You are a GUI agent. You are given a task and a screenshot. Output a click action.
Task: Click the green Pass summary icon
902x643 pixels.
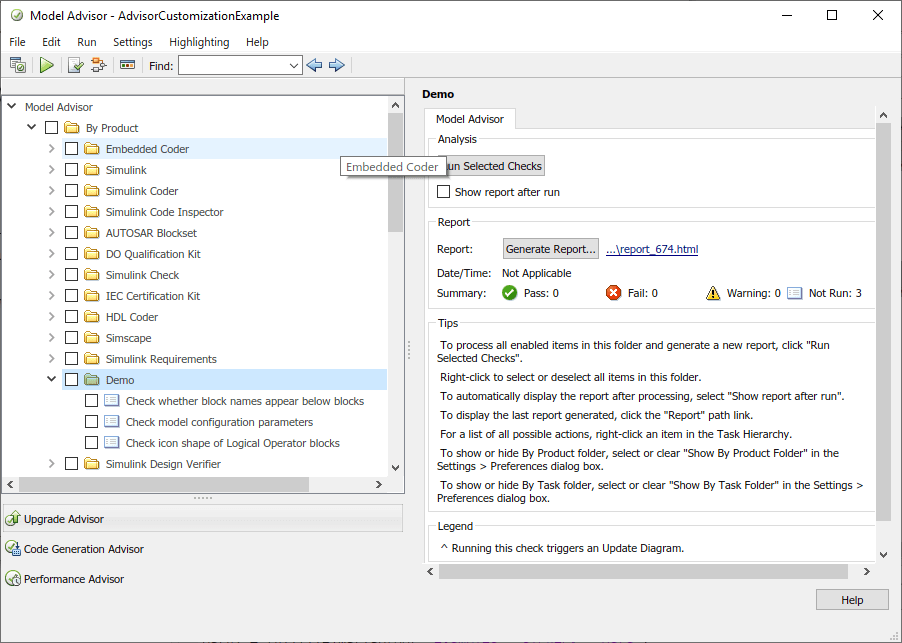tap(509, 293)
